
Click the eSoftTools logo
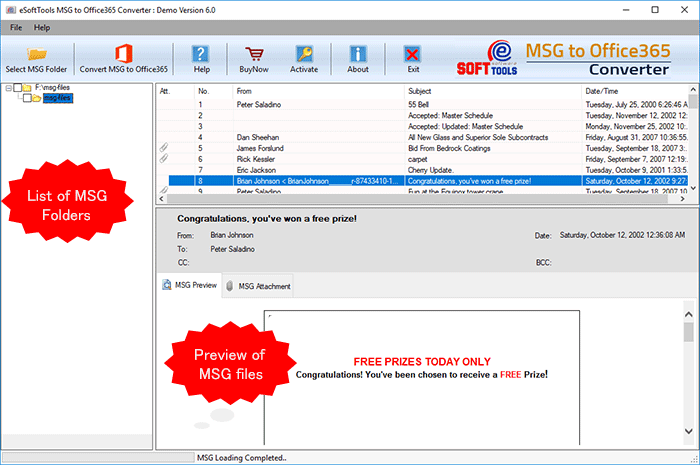tap(487, 58)
